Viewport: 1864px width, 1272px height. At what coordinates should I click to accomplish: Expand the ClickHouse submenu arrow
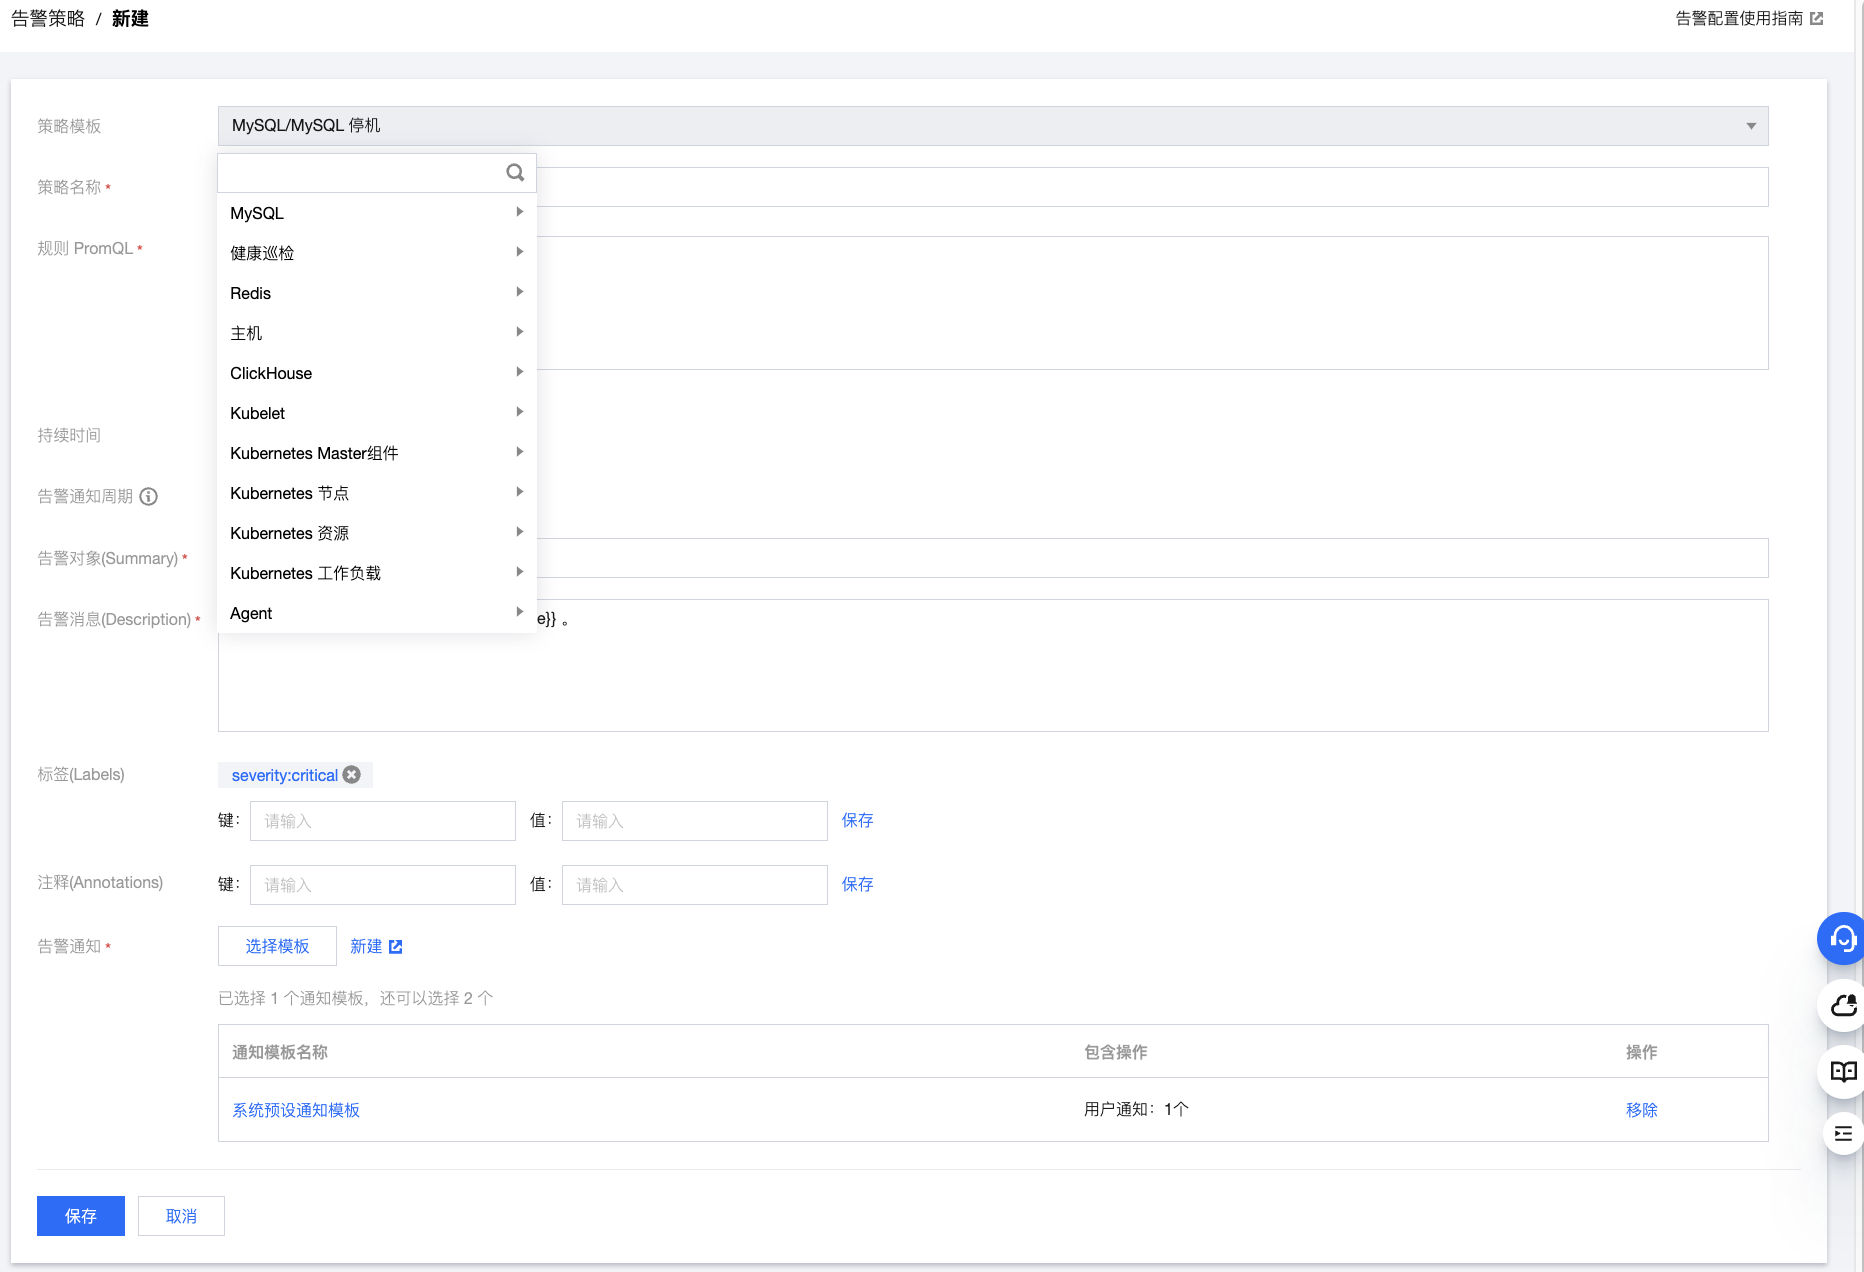point(520,372)
